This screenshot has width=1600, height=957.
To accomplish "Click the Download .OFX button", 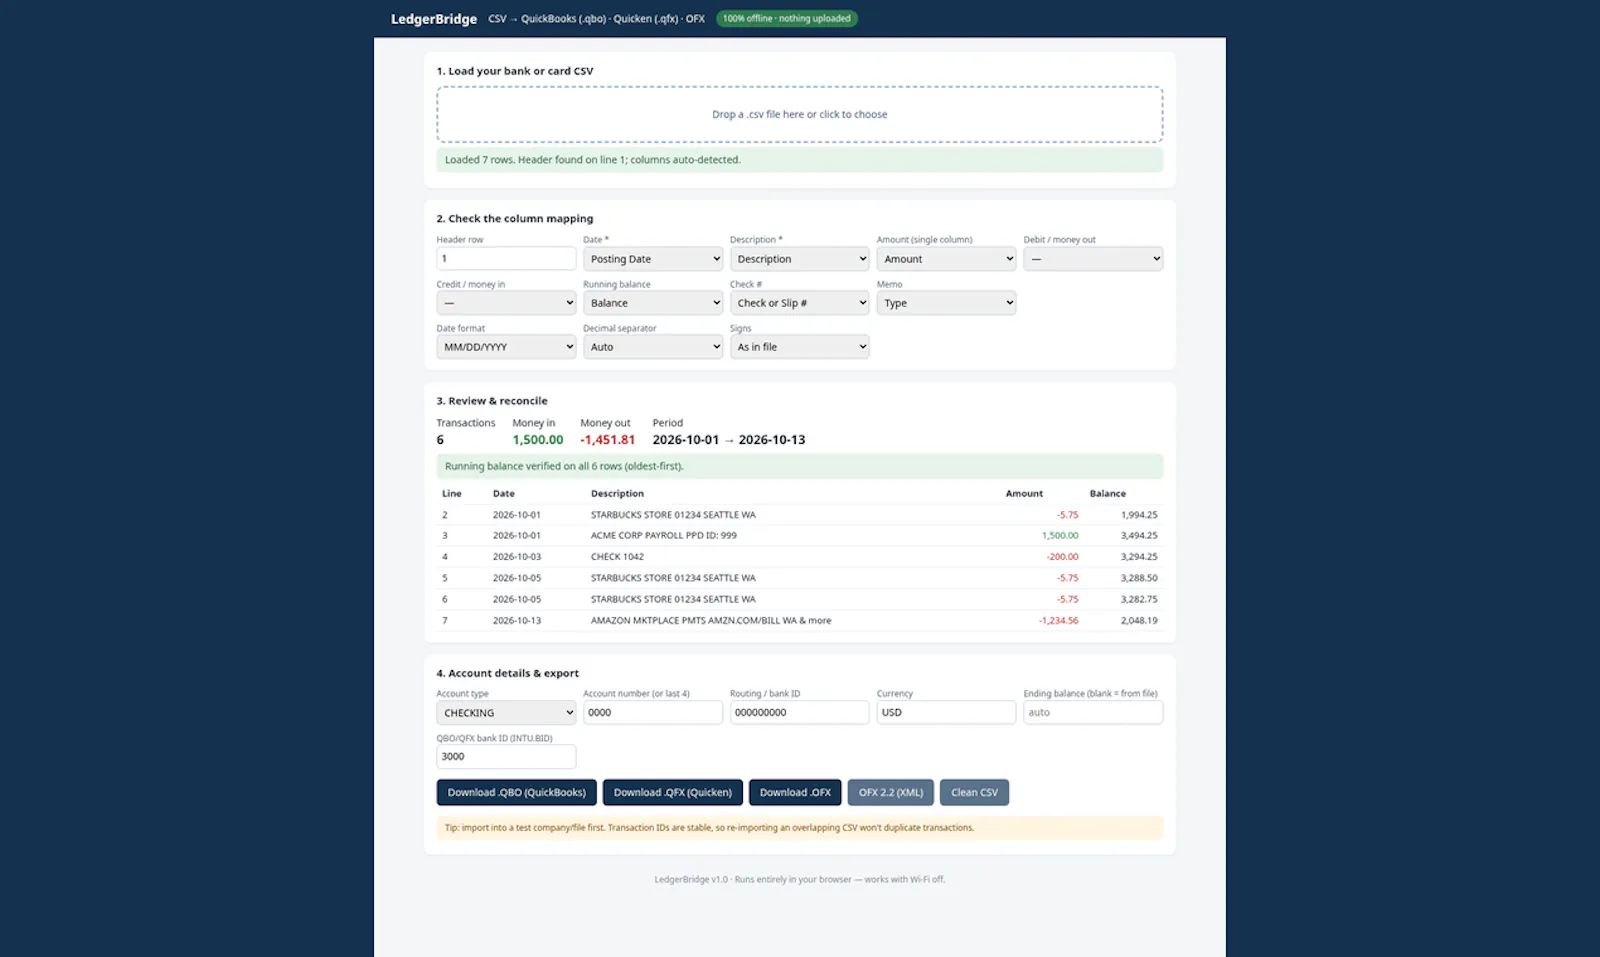I will click(x=795, y=793).
